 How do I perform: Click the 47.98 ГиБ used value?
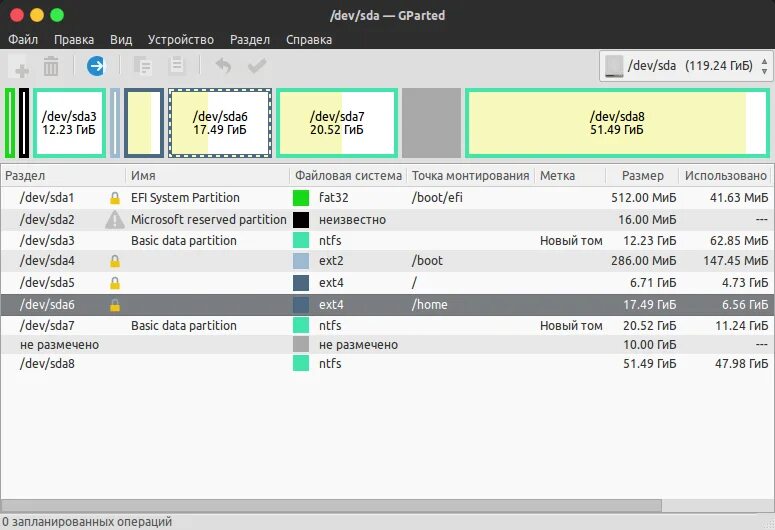pos(741,364)
